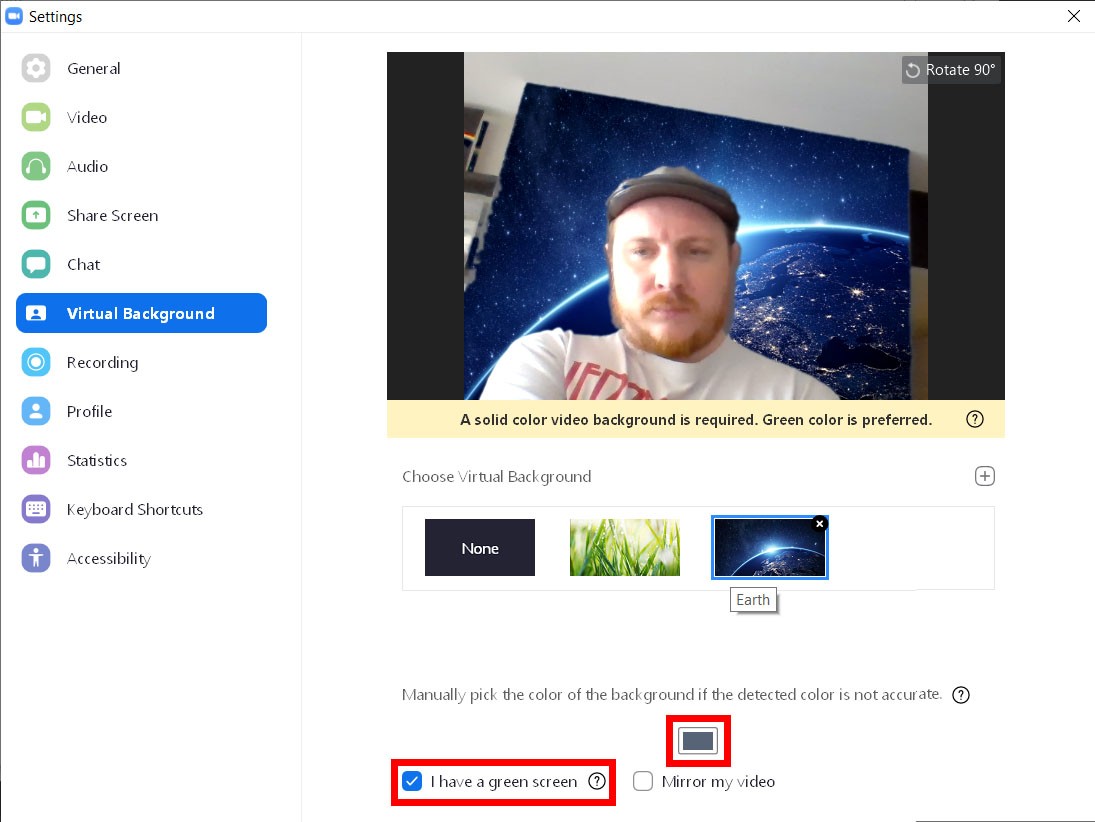Click the Recording circle icon
The height and width of the screenshot is (822, 1095).
(x=36, y=362)
